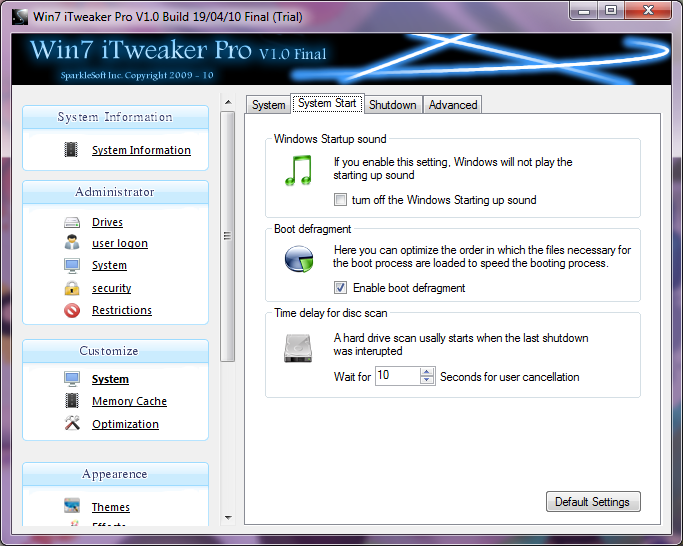
Task: Click the Restrictions prohibited sign icon
Action: (72, 310)
